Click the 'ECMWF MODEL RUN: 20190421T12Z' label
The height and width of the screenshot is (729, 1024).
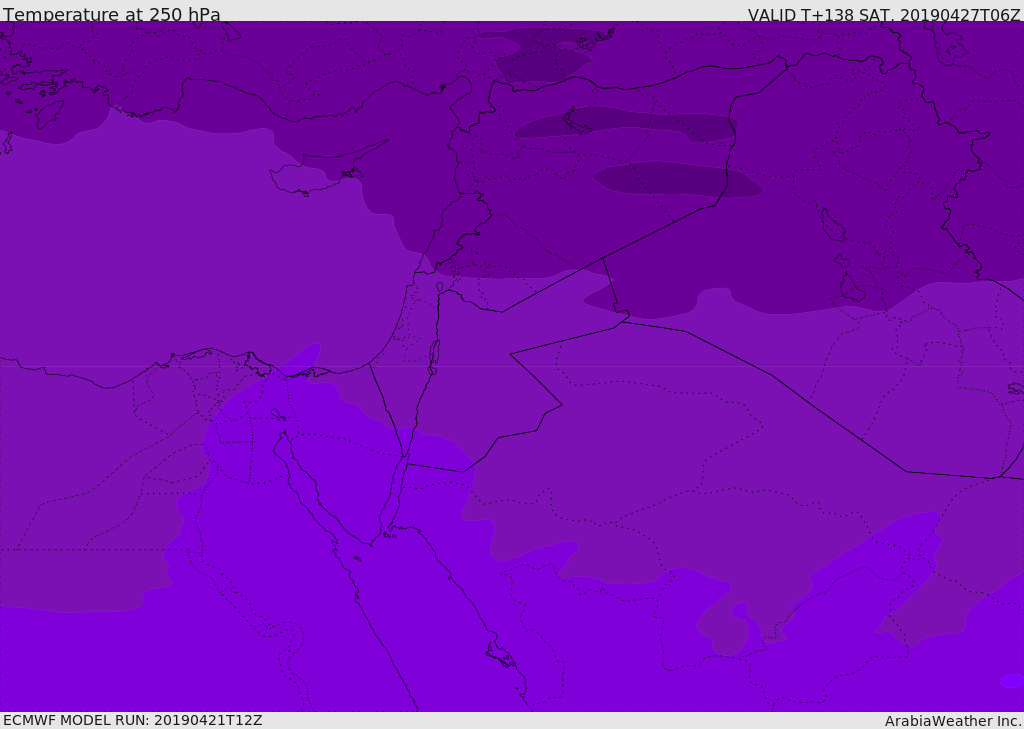tap(133, 720)
